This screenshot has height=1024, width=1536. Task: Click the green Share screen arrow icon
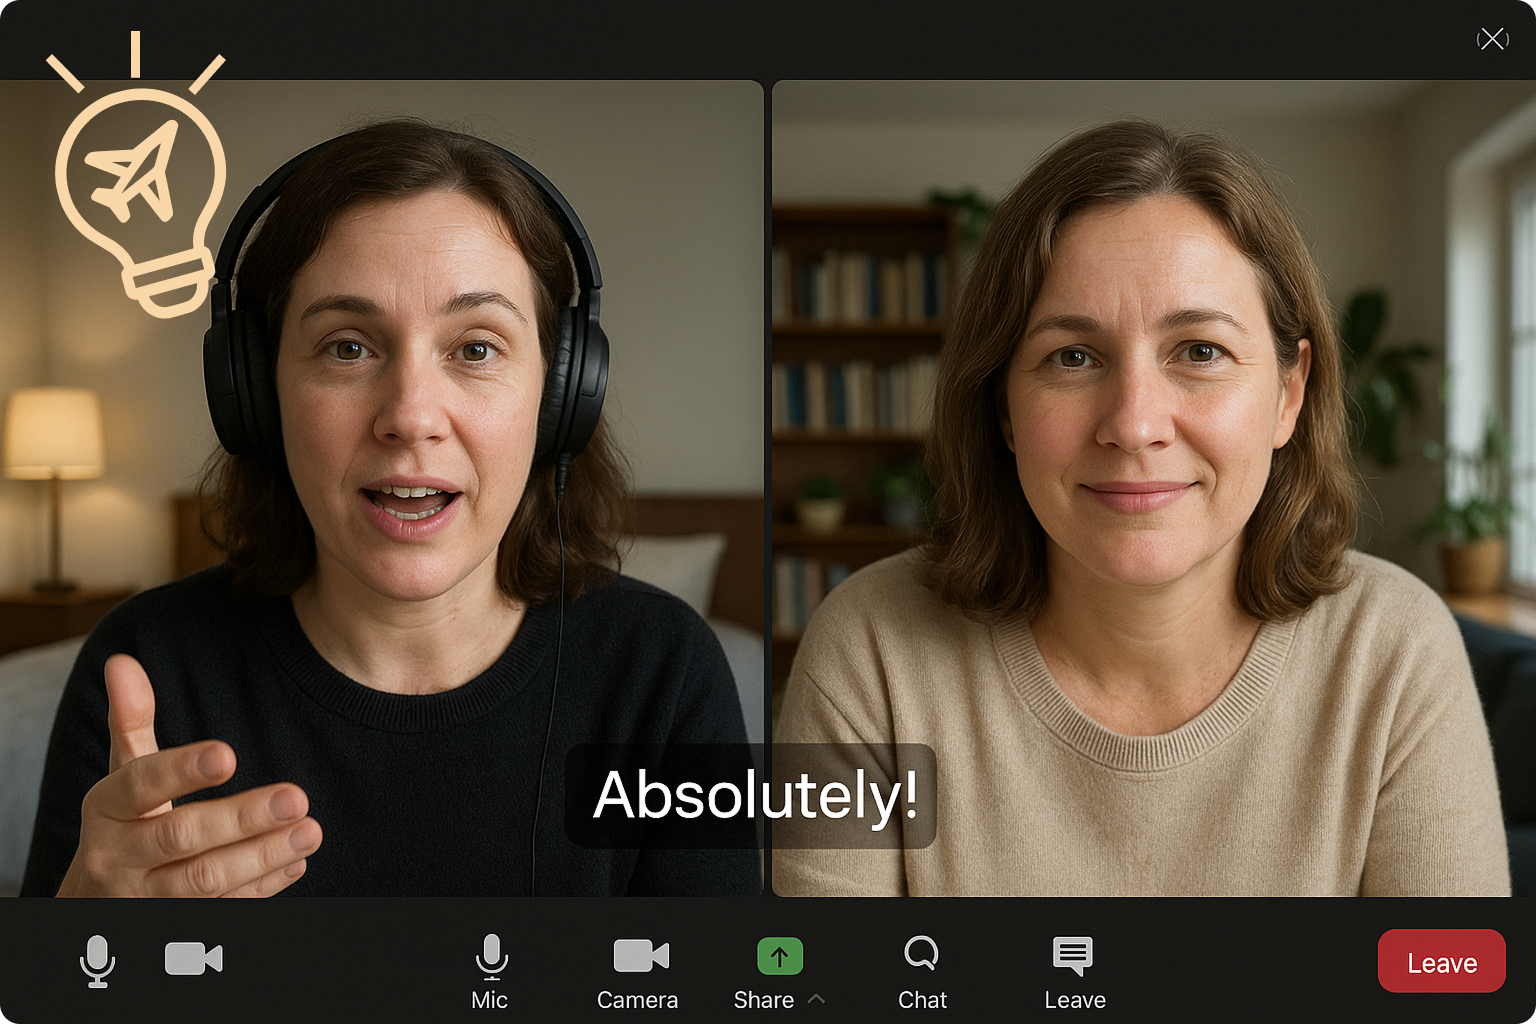pyautogui.click(x=780, y=956)
